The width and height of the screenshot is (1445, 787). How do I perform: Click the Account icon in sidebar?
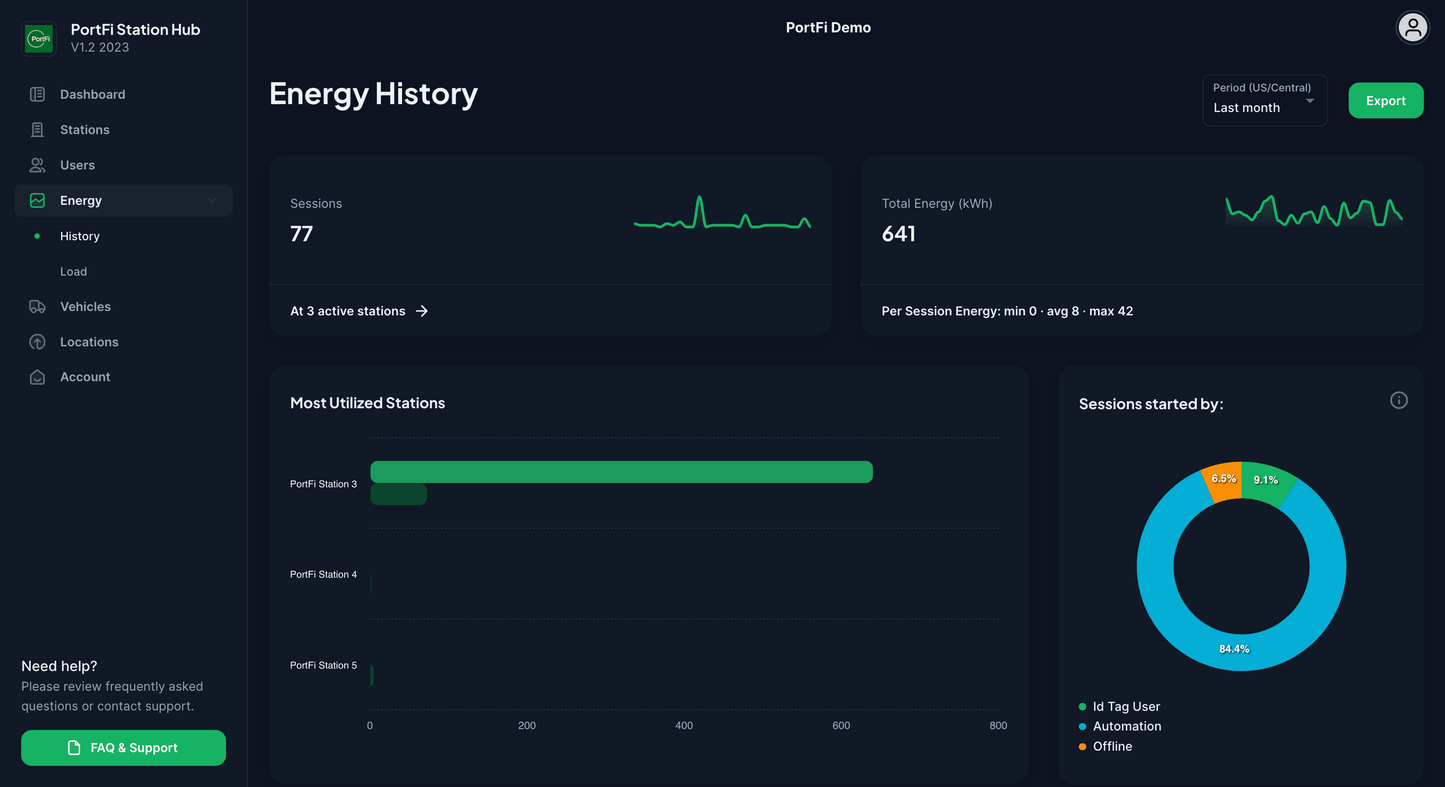coord(37,377)
